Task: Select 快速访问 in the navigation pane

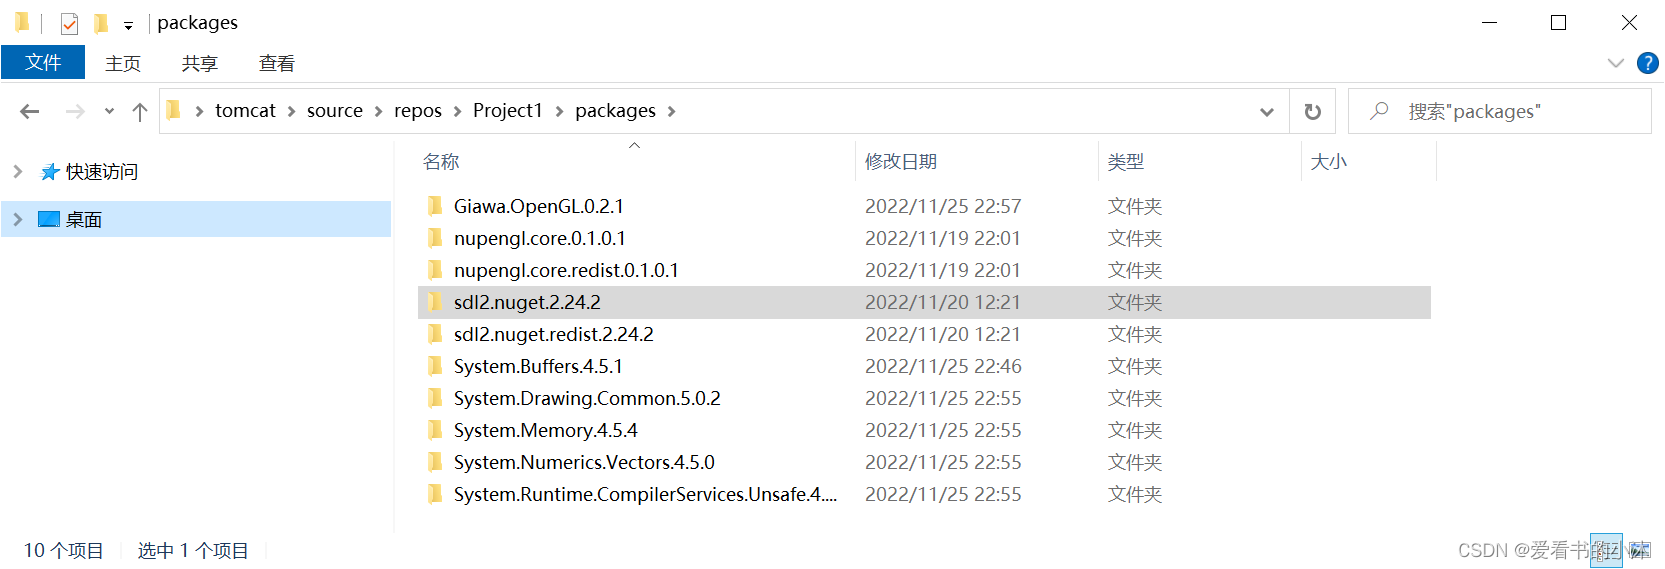Action: click(101, 172)
